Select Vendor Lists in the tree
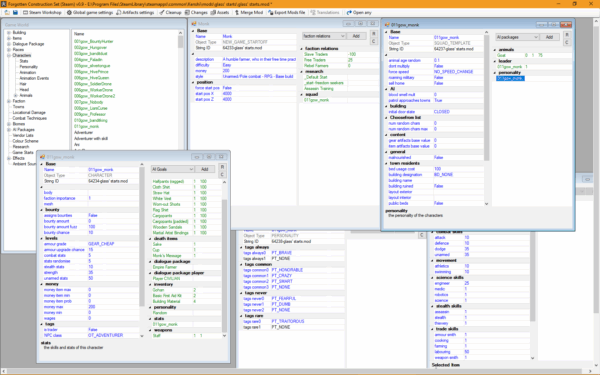Image resolution: width=600 pixels, height=375 pixels. coord(23,135)
